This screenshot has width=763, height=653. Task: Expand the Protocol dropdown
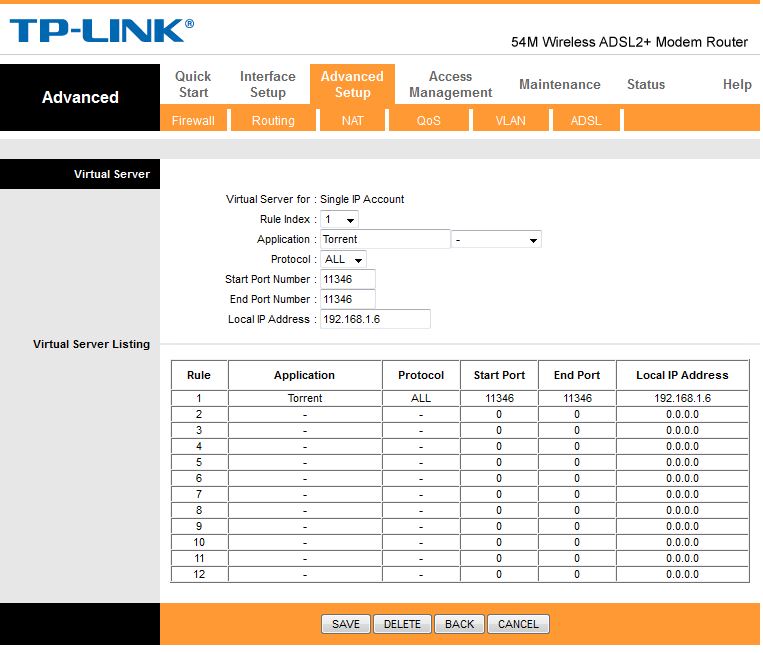click(x=343, y=259)
